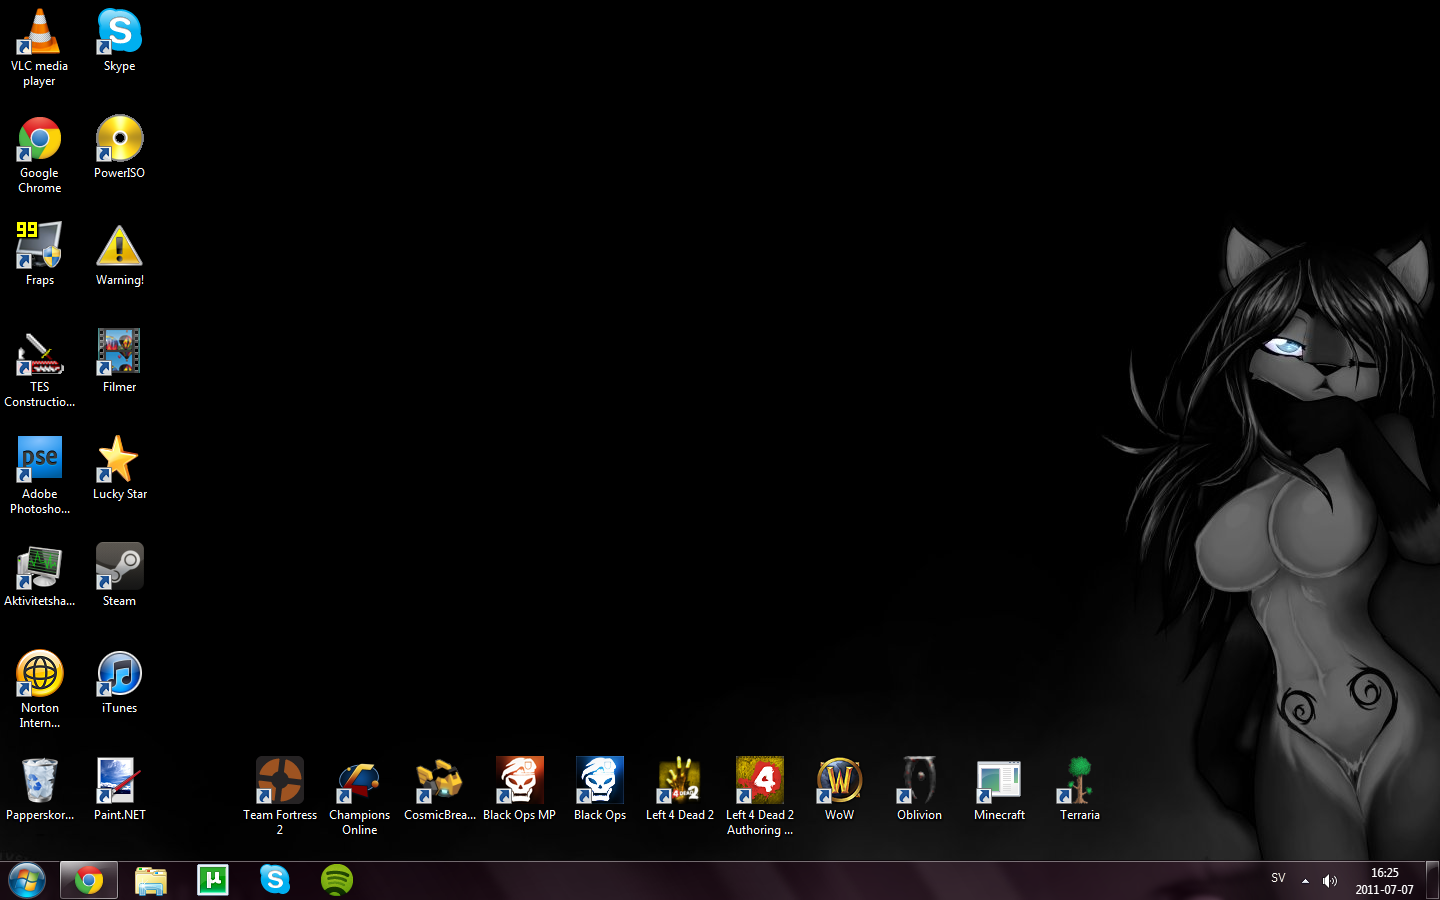Click the Left 4 Dead 2 game icon
The height and width of the screenshot is (900, 1440).
point(680,790)
